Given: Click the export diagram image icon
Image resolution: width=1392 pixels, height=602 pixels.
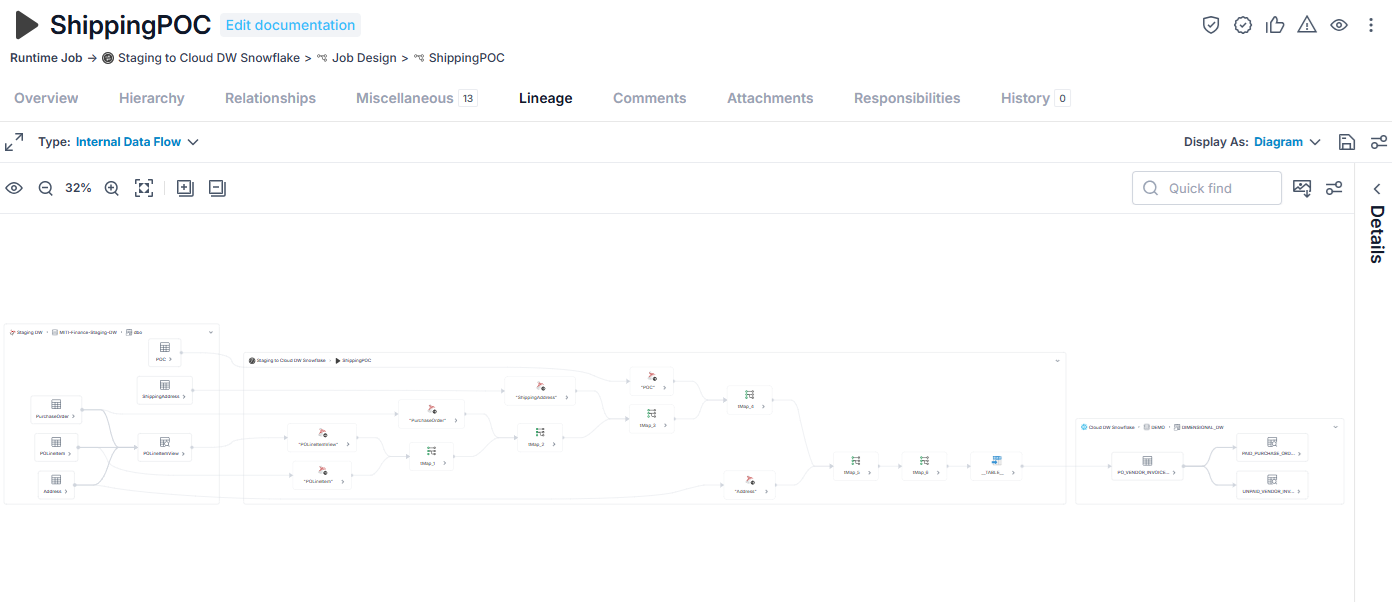Looking at the screenshot, I should [x=1302, y=188].
